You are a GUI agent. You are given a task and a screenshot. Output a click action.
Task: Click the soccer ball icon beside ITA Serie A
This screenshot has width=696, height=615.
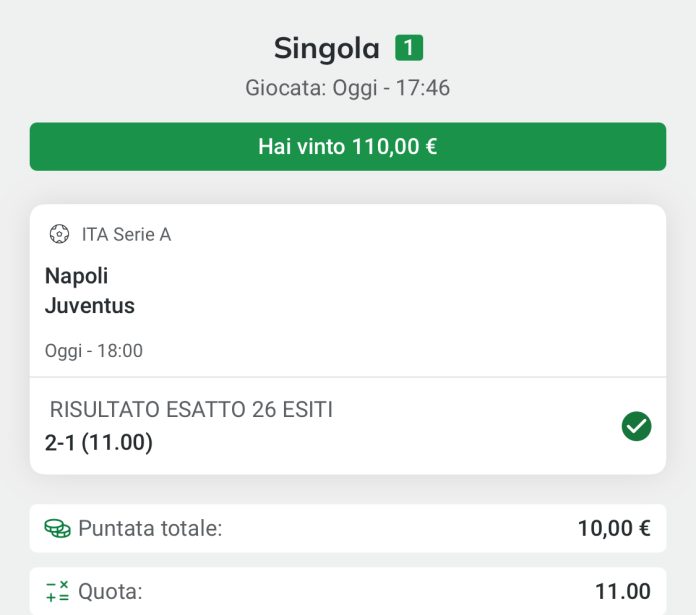coord(59,234)
